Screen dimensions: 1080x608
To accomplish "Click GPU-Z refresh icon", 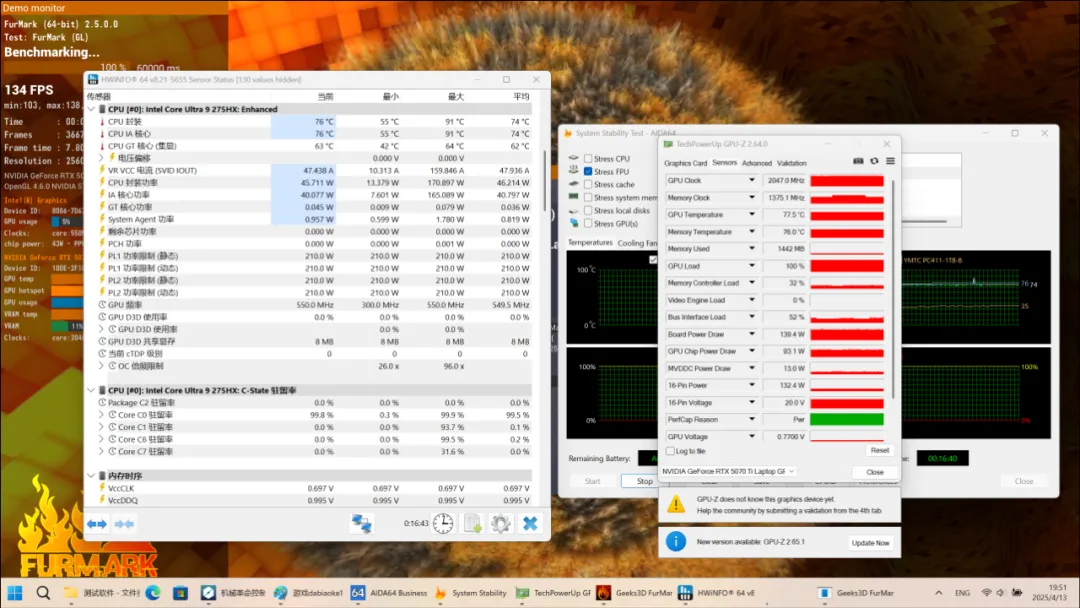I will tap(874, 161).
